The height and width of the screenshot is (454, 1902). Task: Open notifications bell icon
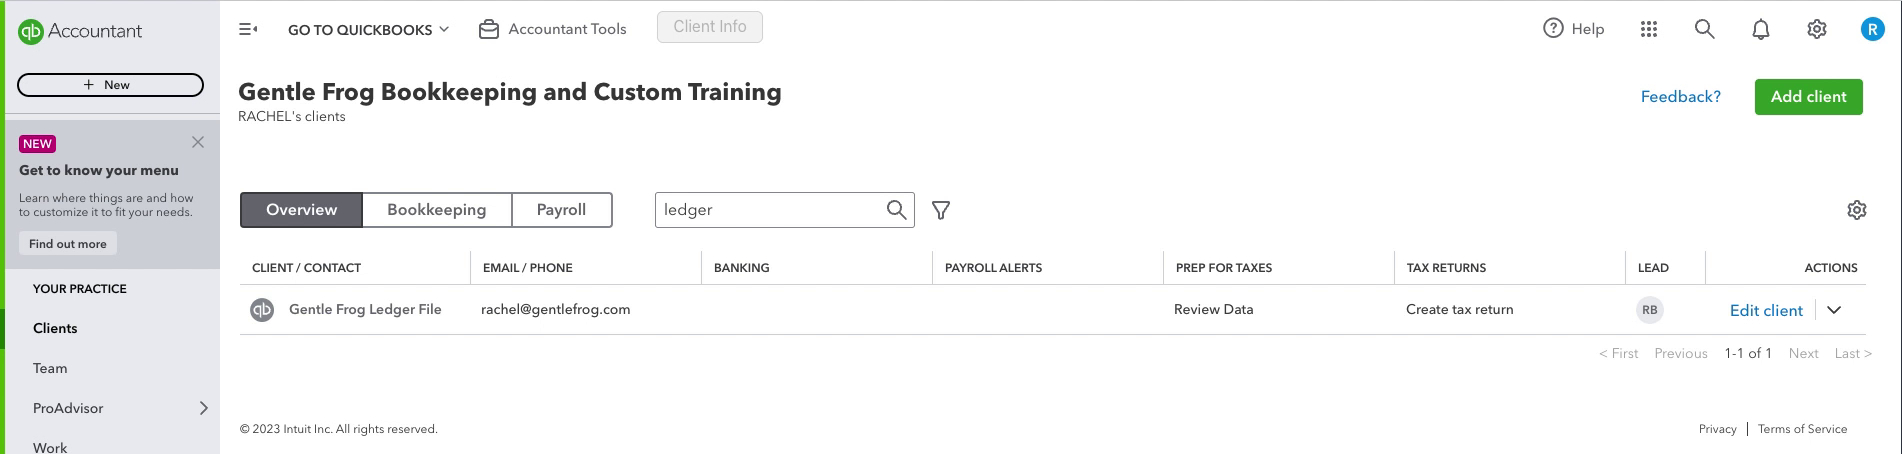coord(1761,29)
